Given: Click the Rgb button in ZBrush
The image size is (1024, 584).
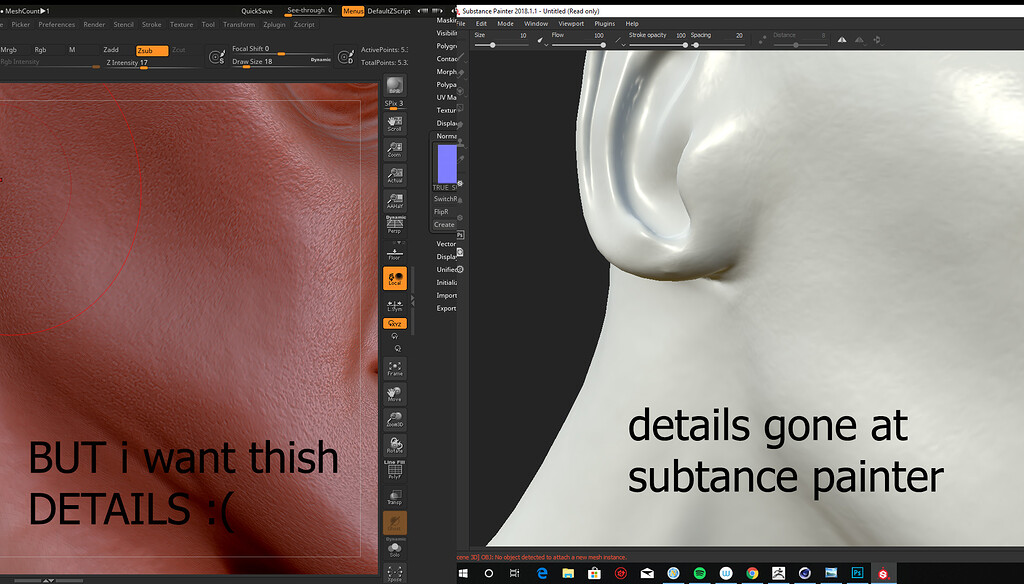Looking at the screenshot, I should pos(40,50).
